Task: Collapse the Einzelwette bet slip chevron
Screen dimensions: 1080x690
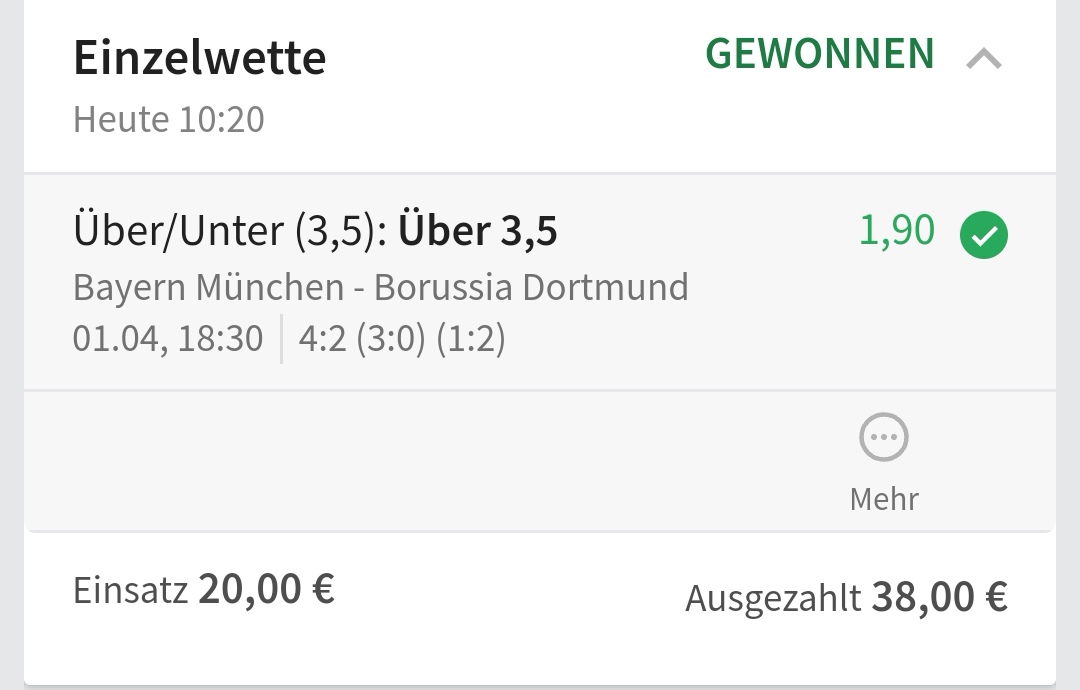Action: 984,60
